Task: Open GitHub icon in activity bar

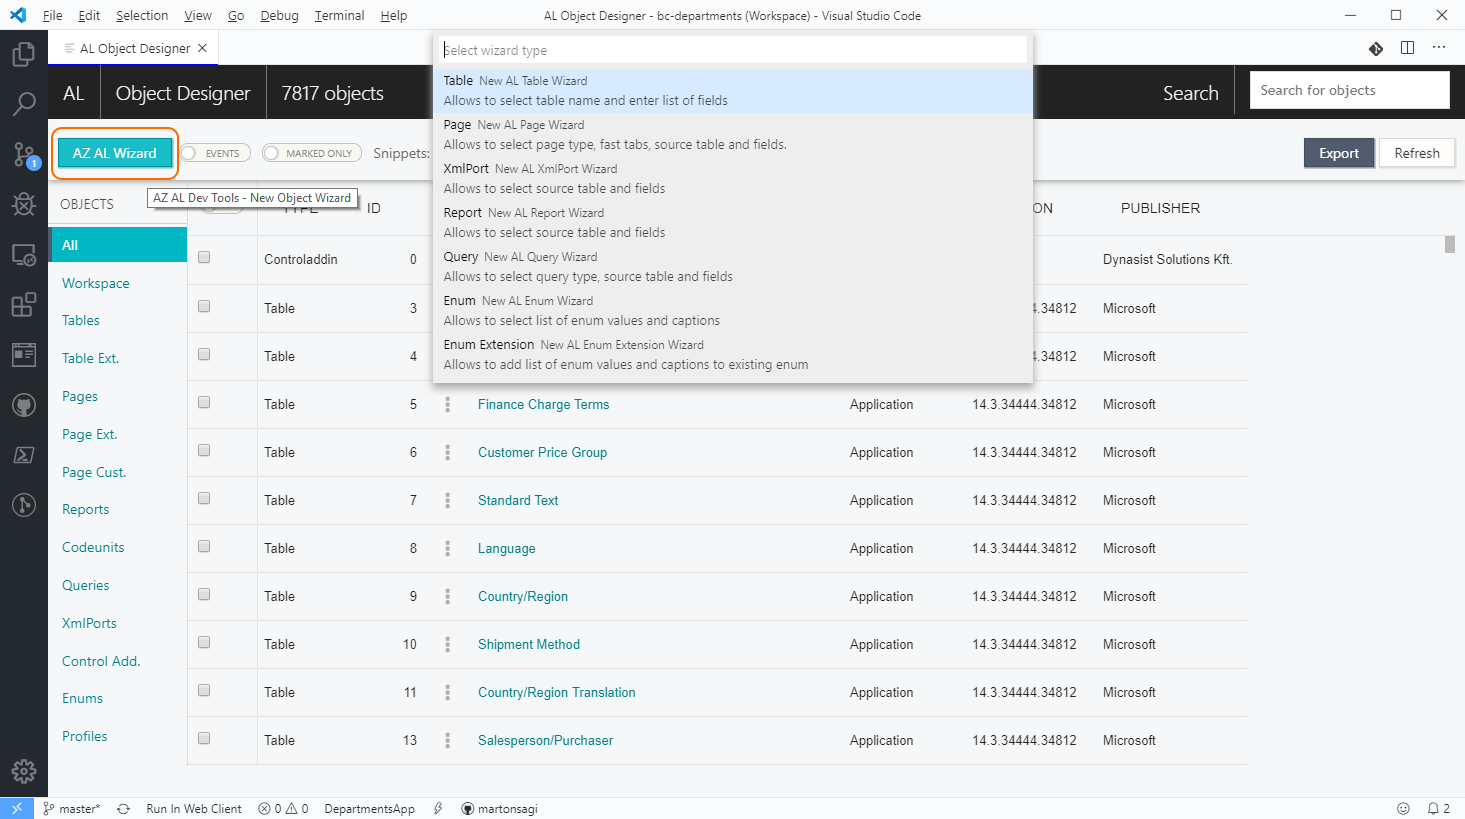Action: [23, 405]
